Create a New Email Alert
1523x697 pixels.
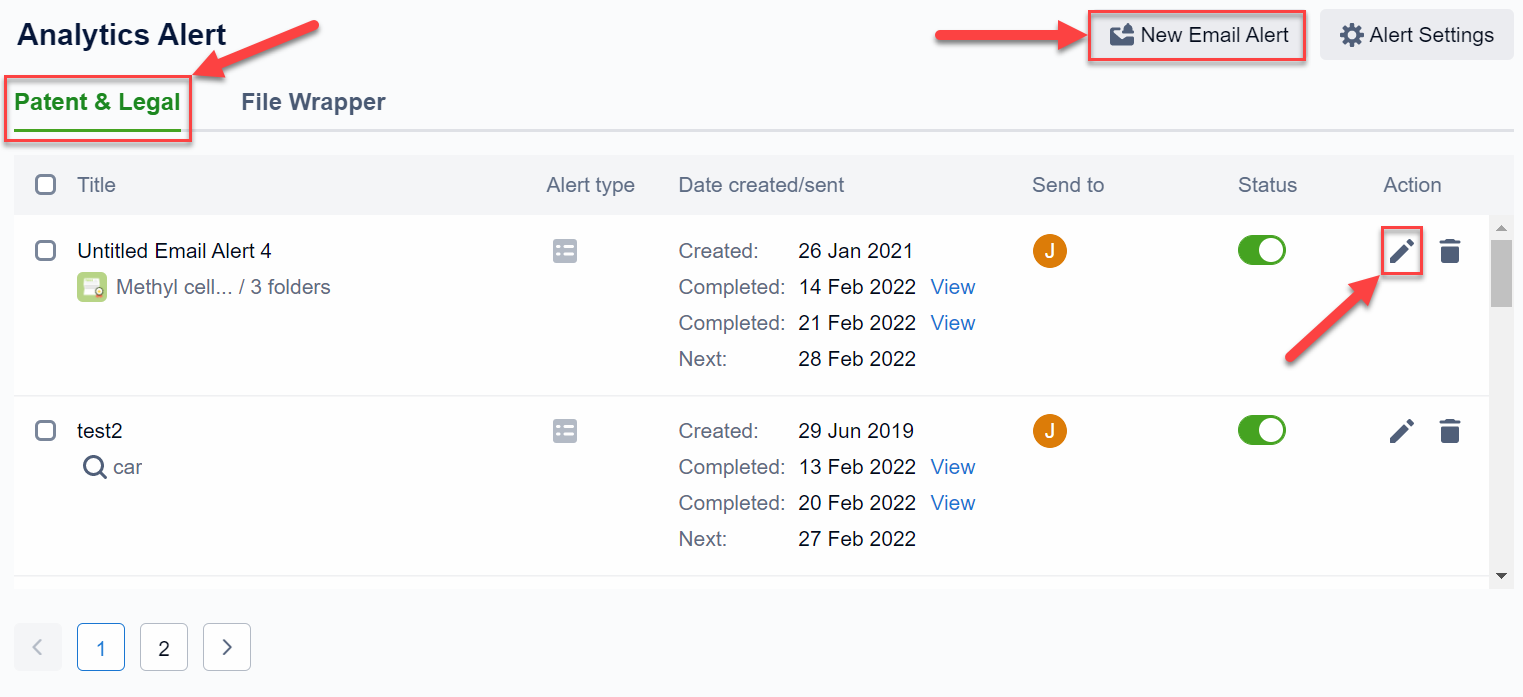1197,35
